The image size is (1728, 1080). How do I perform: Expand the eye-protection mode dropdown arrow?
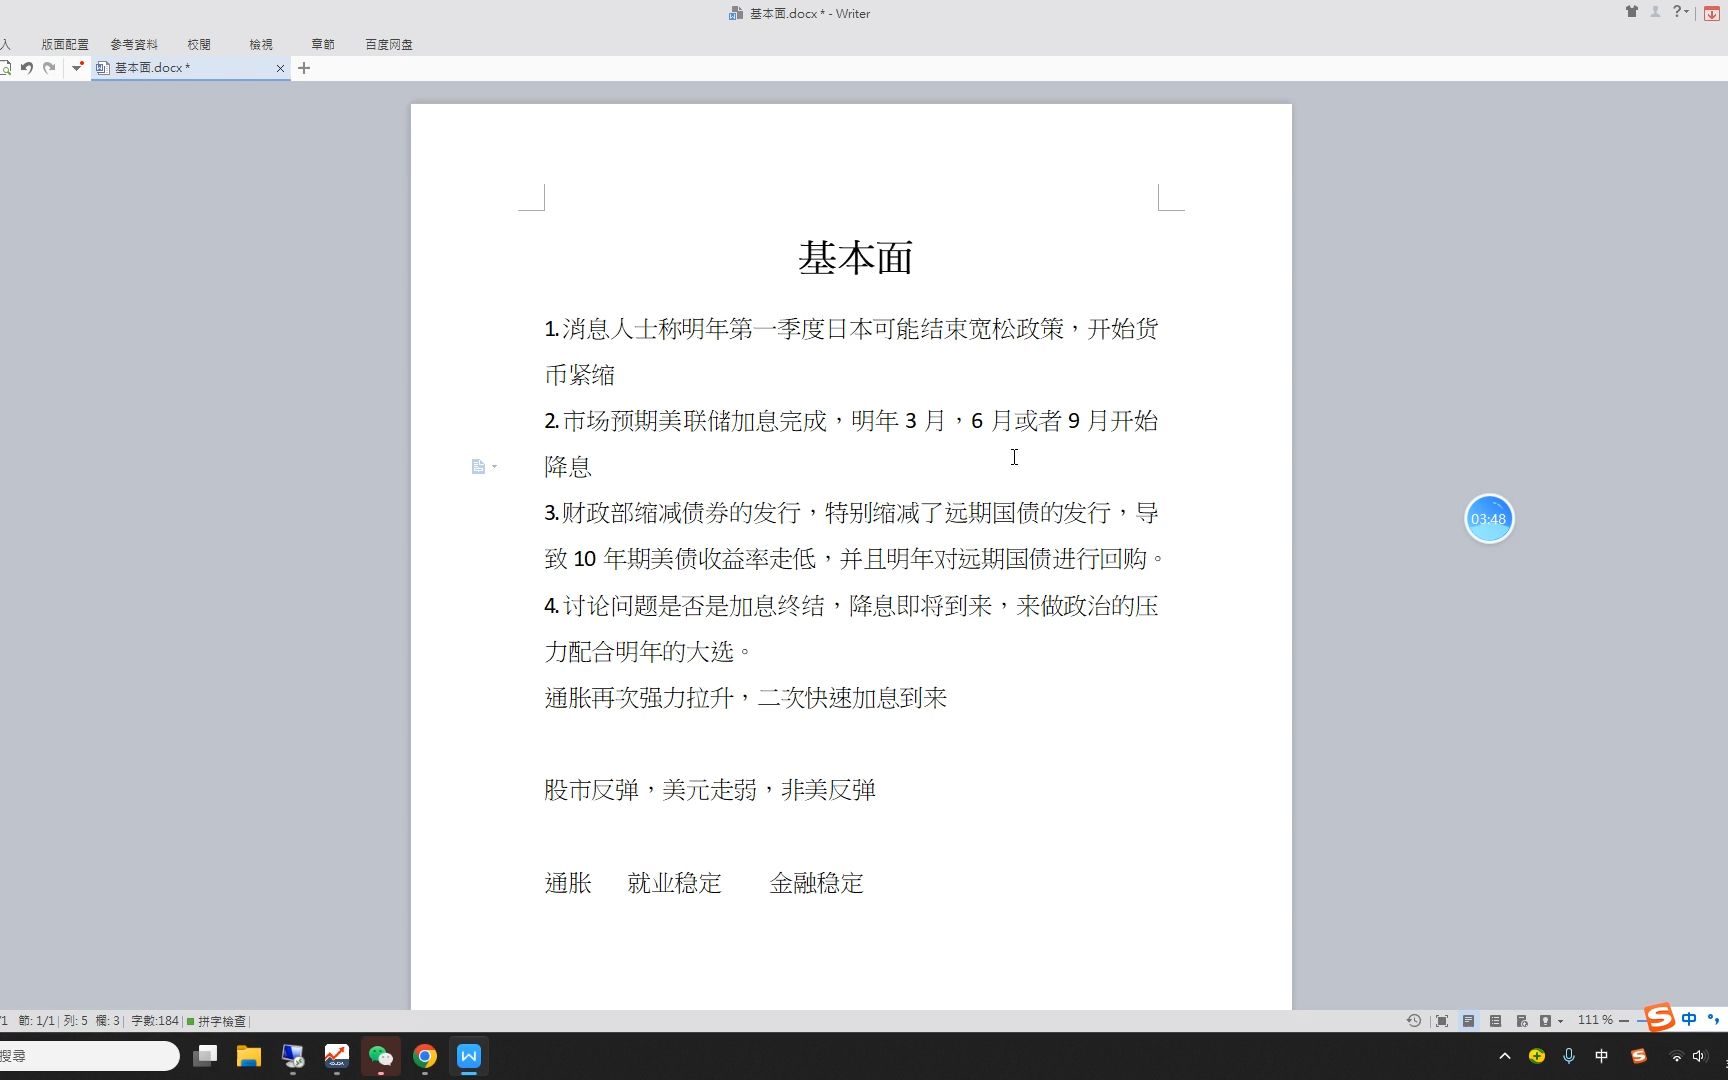1560,1022
